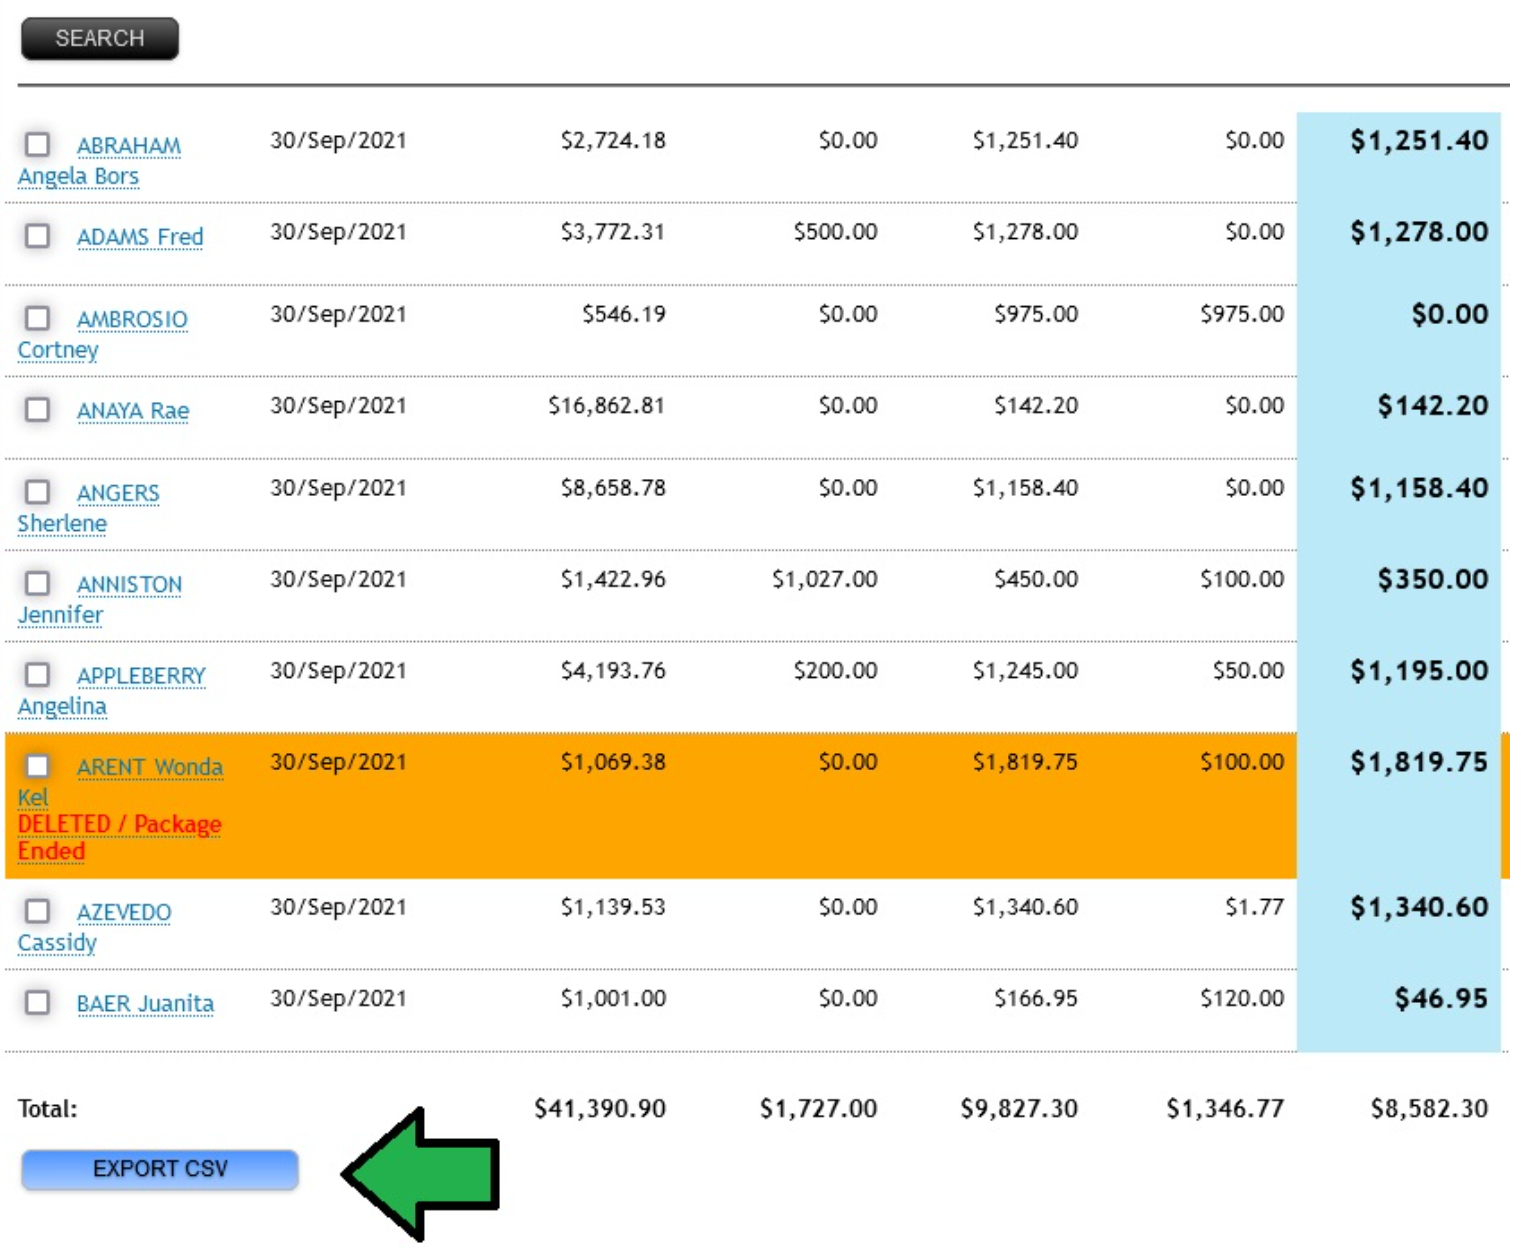Open the ANNISTON Jennifer record link

coord(130,584)
